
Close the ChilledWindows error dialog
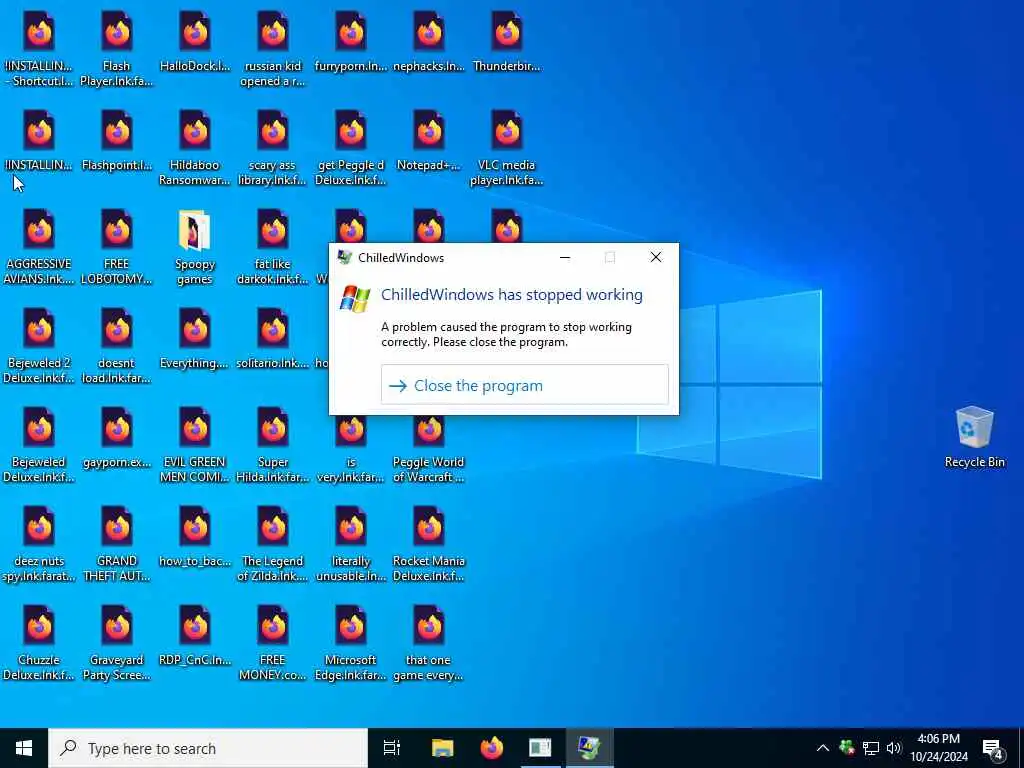coord(656,257)
